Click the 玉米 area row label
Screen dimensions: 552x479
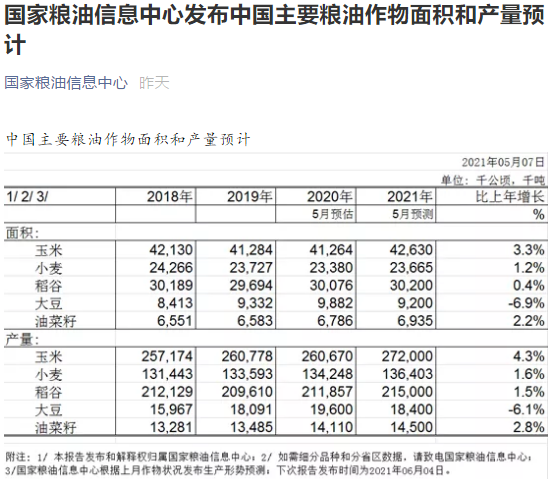49,251
